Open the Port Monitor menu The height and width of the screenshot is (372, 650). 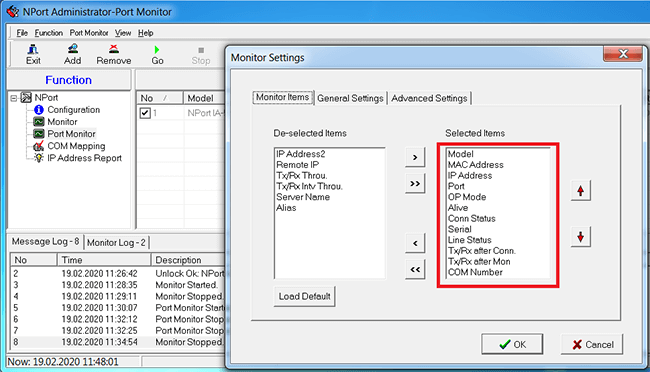(89, 33)
